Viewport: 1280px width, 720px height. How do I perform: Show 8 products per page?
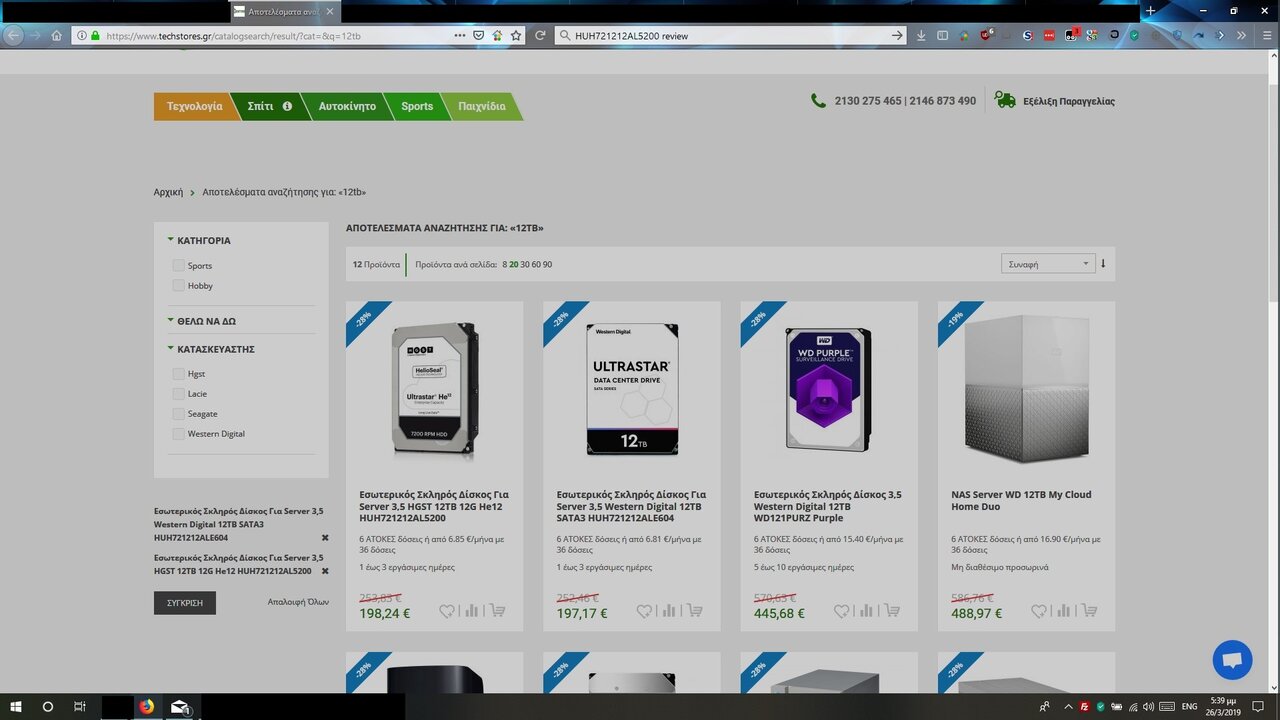click(505, 265)
